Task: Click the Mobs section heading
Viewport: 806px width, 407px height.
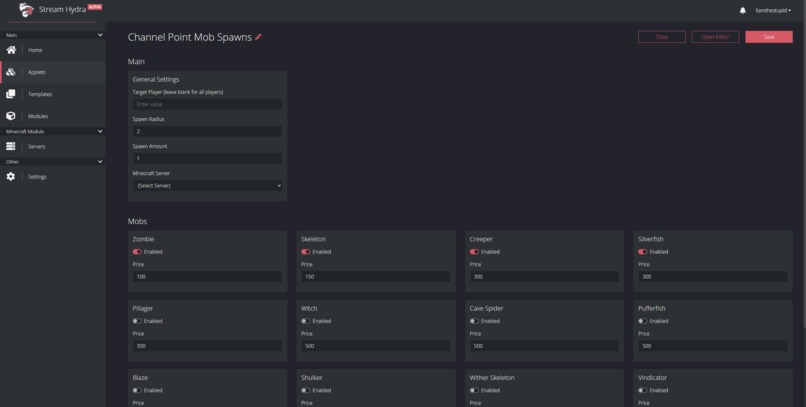Action: [x=137, y=221]
